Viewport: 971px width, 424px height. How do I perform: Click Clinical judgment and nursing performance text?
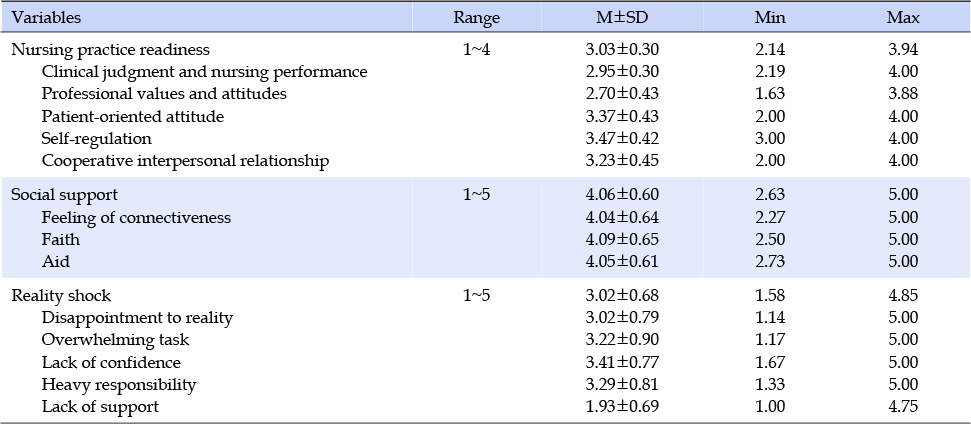[204, 72]
